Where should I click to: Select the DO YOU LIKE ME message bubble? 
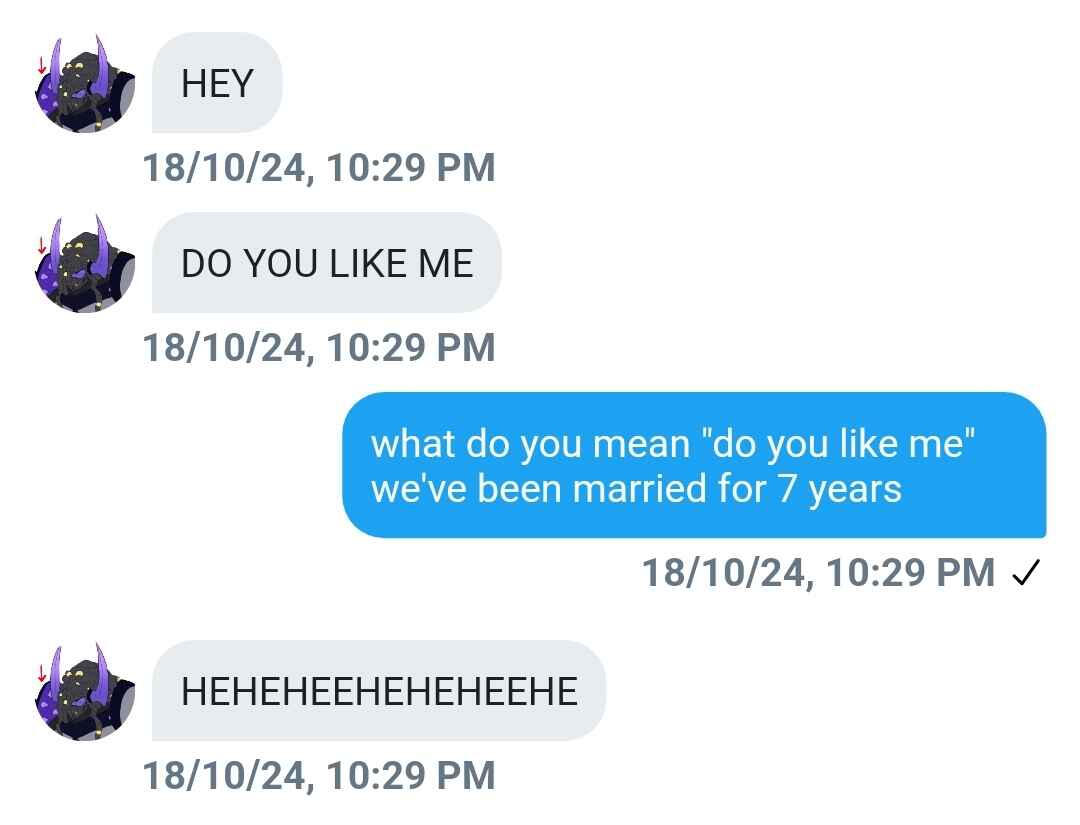pos(326,263)
